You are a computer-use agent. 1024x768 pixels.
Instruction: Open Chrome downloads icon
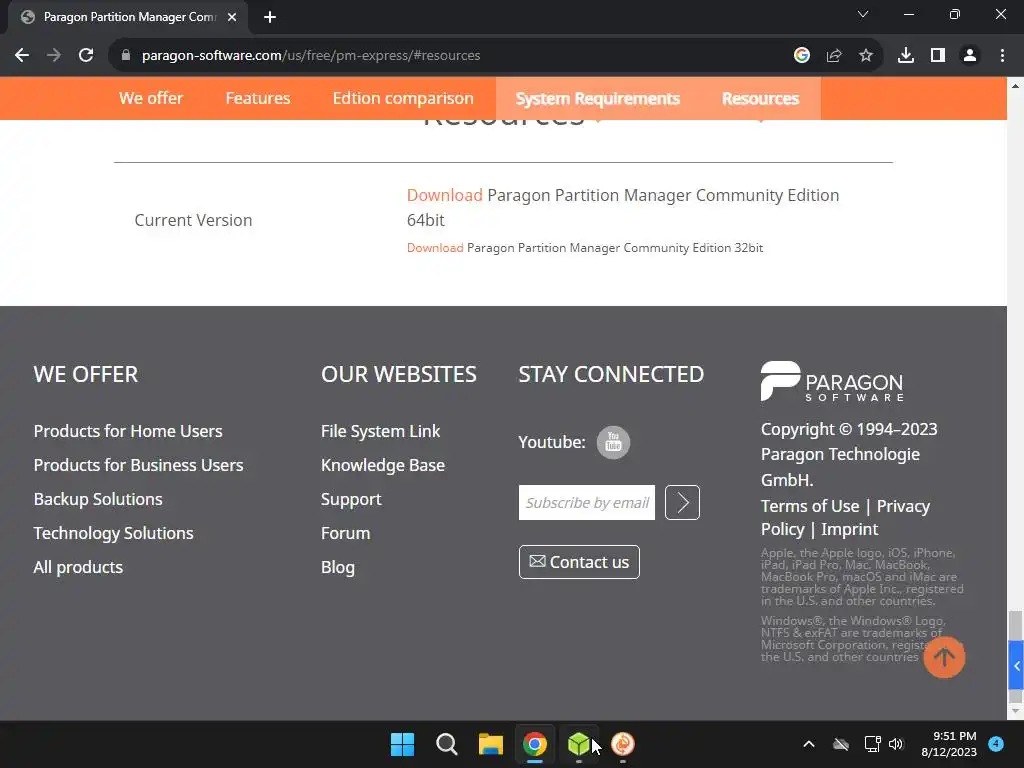(906, 56)
